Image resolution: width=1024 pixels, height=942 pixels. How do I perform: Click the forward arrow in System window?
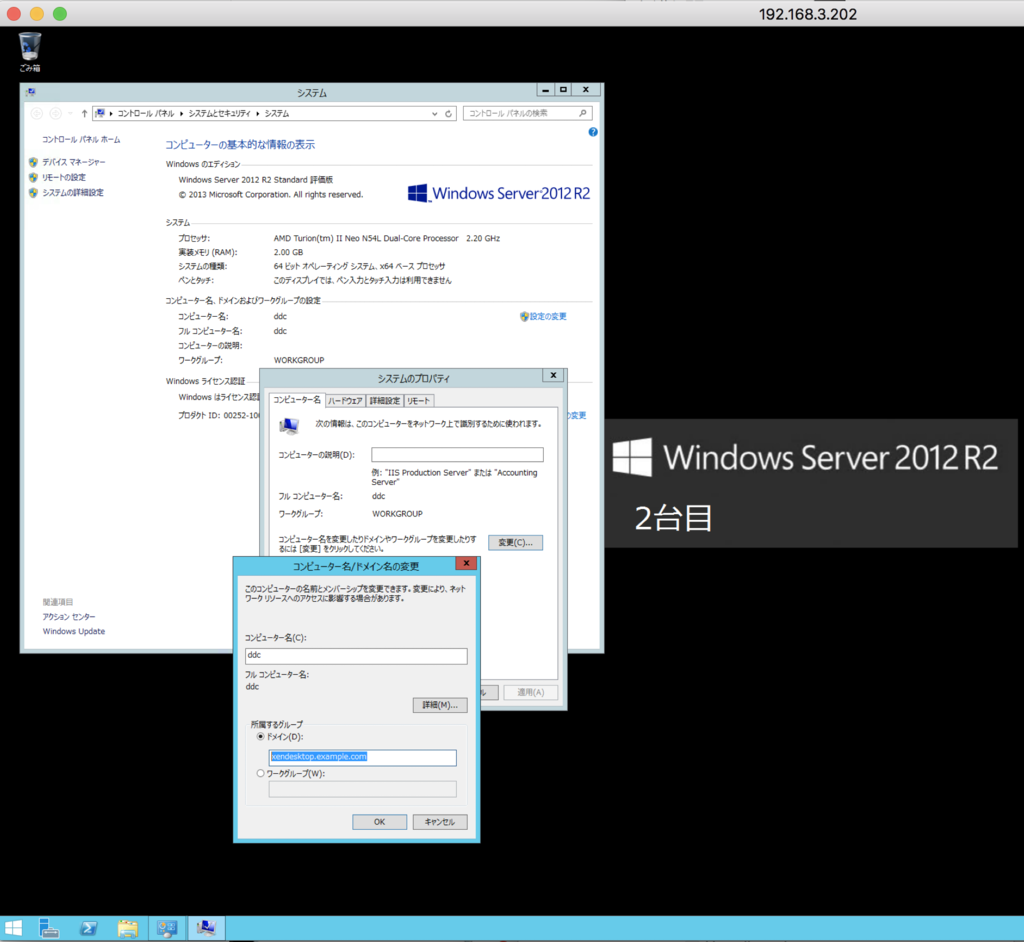point(56,114)
